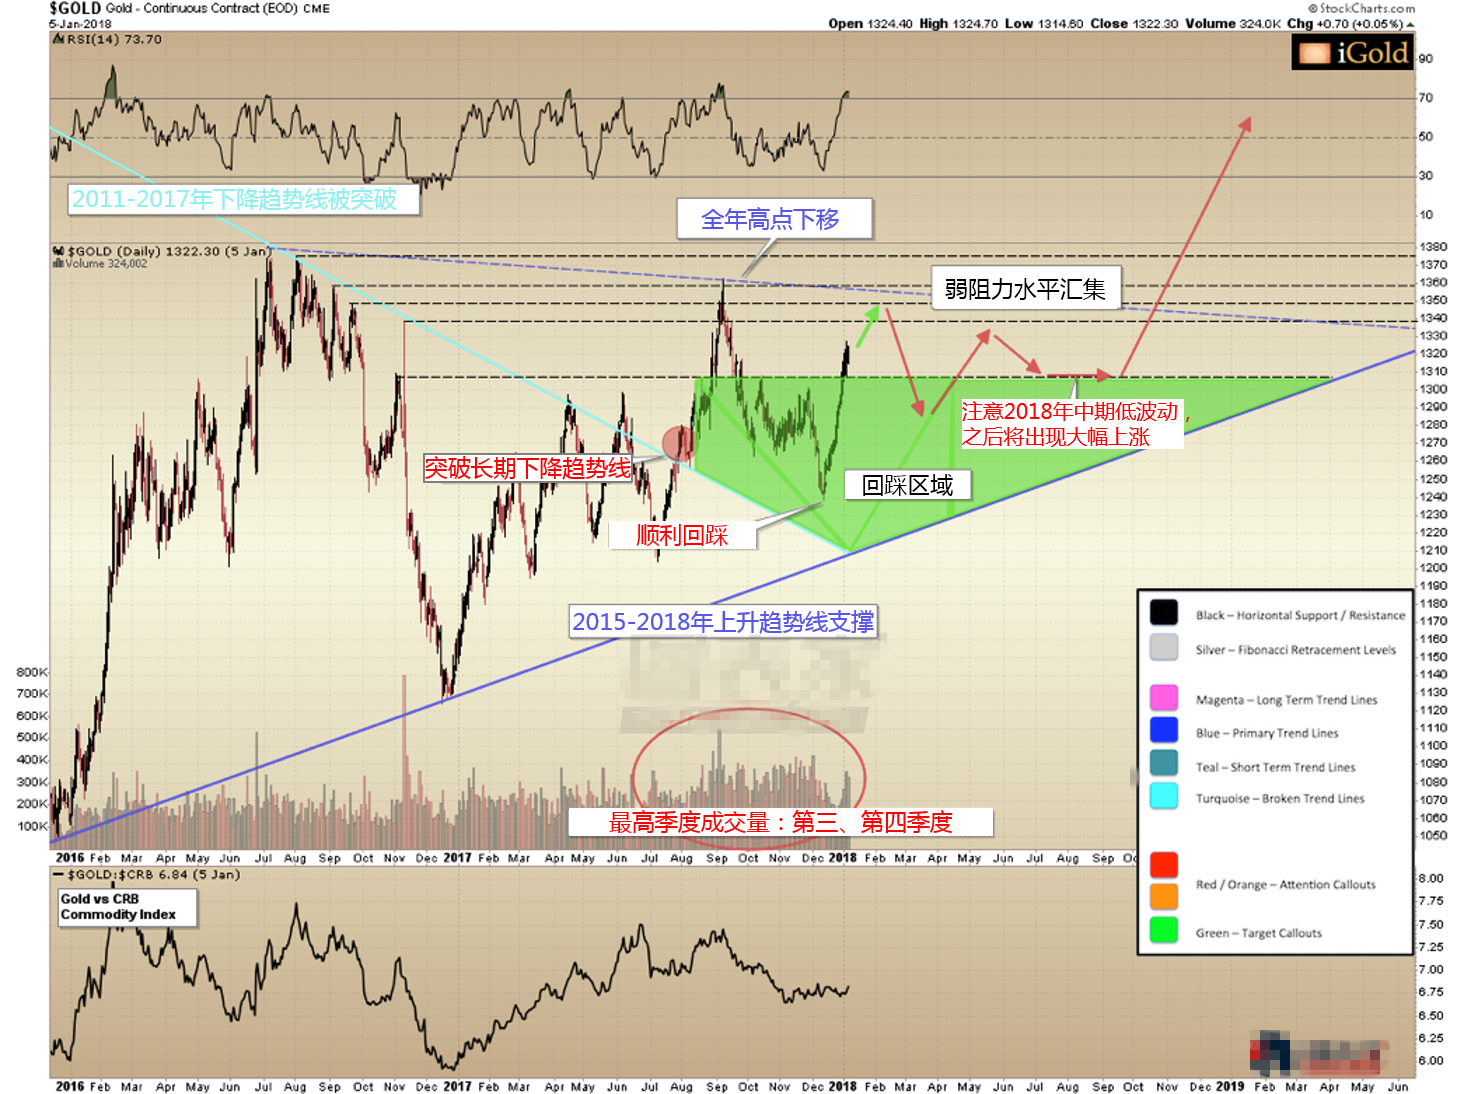Select the orange legend color swatch
The height and width of the screenshot is (1094, 1464).
pos(1164,896)
